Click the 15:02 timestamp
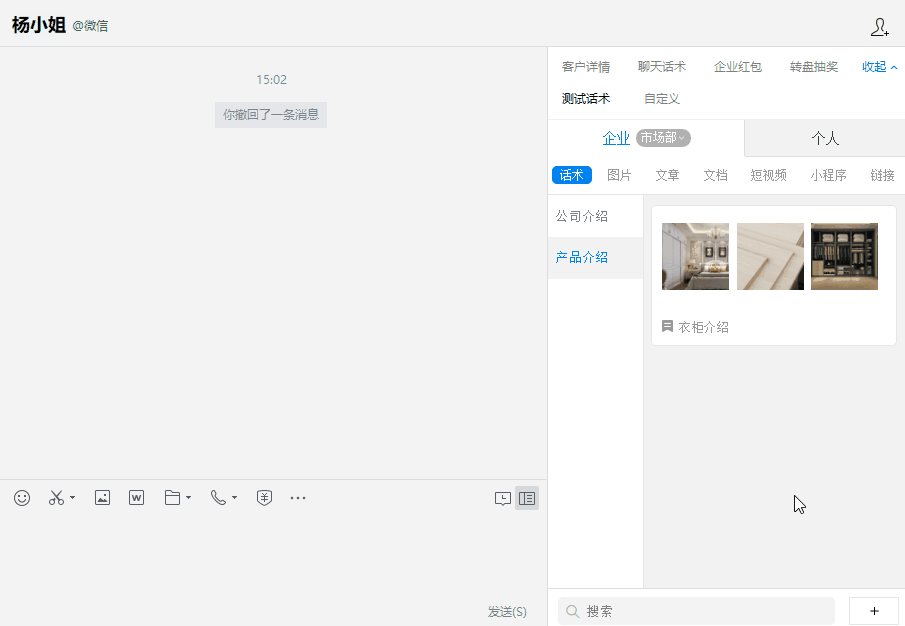This screenshot has height=626, width=905. coord(271,80)
